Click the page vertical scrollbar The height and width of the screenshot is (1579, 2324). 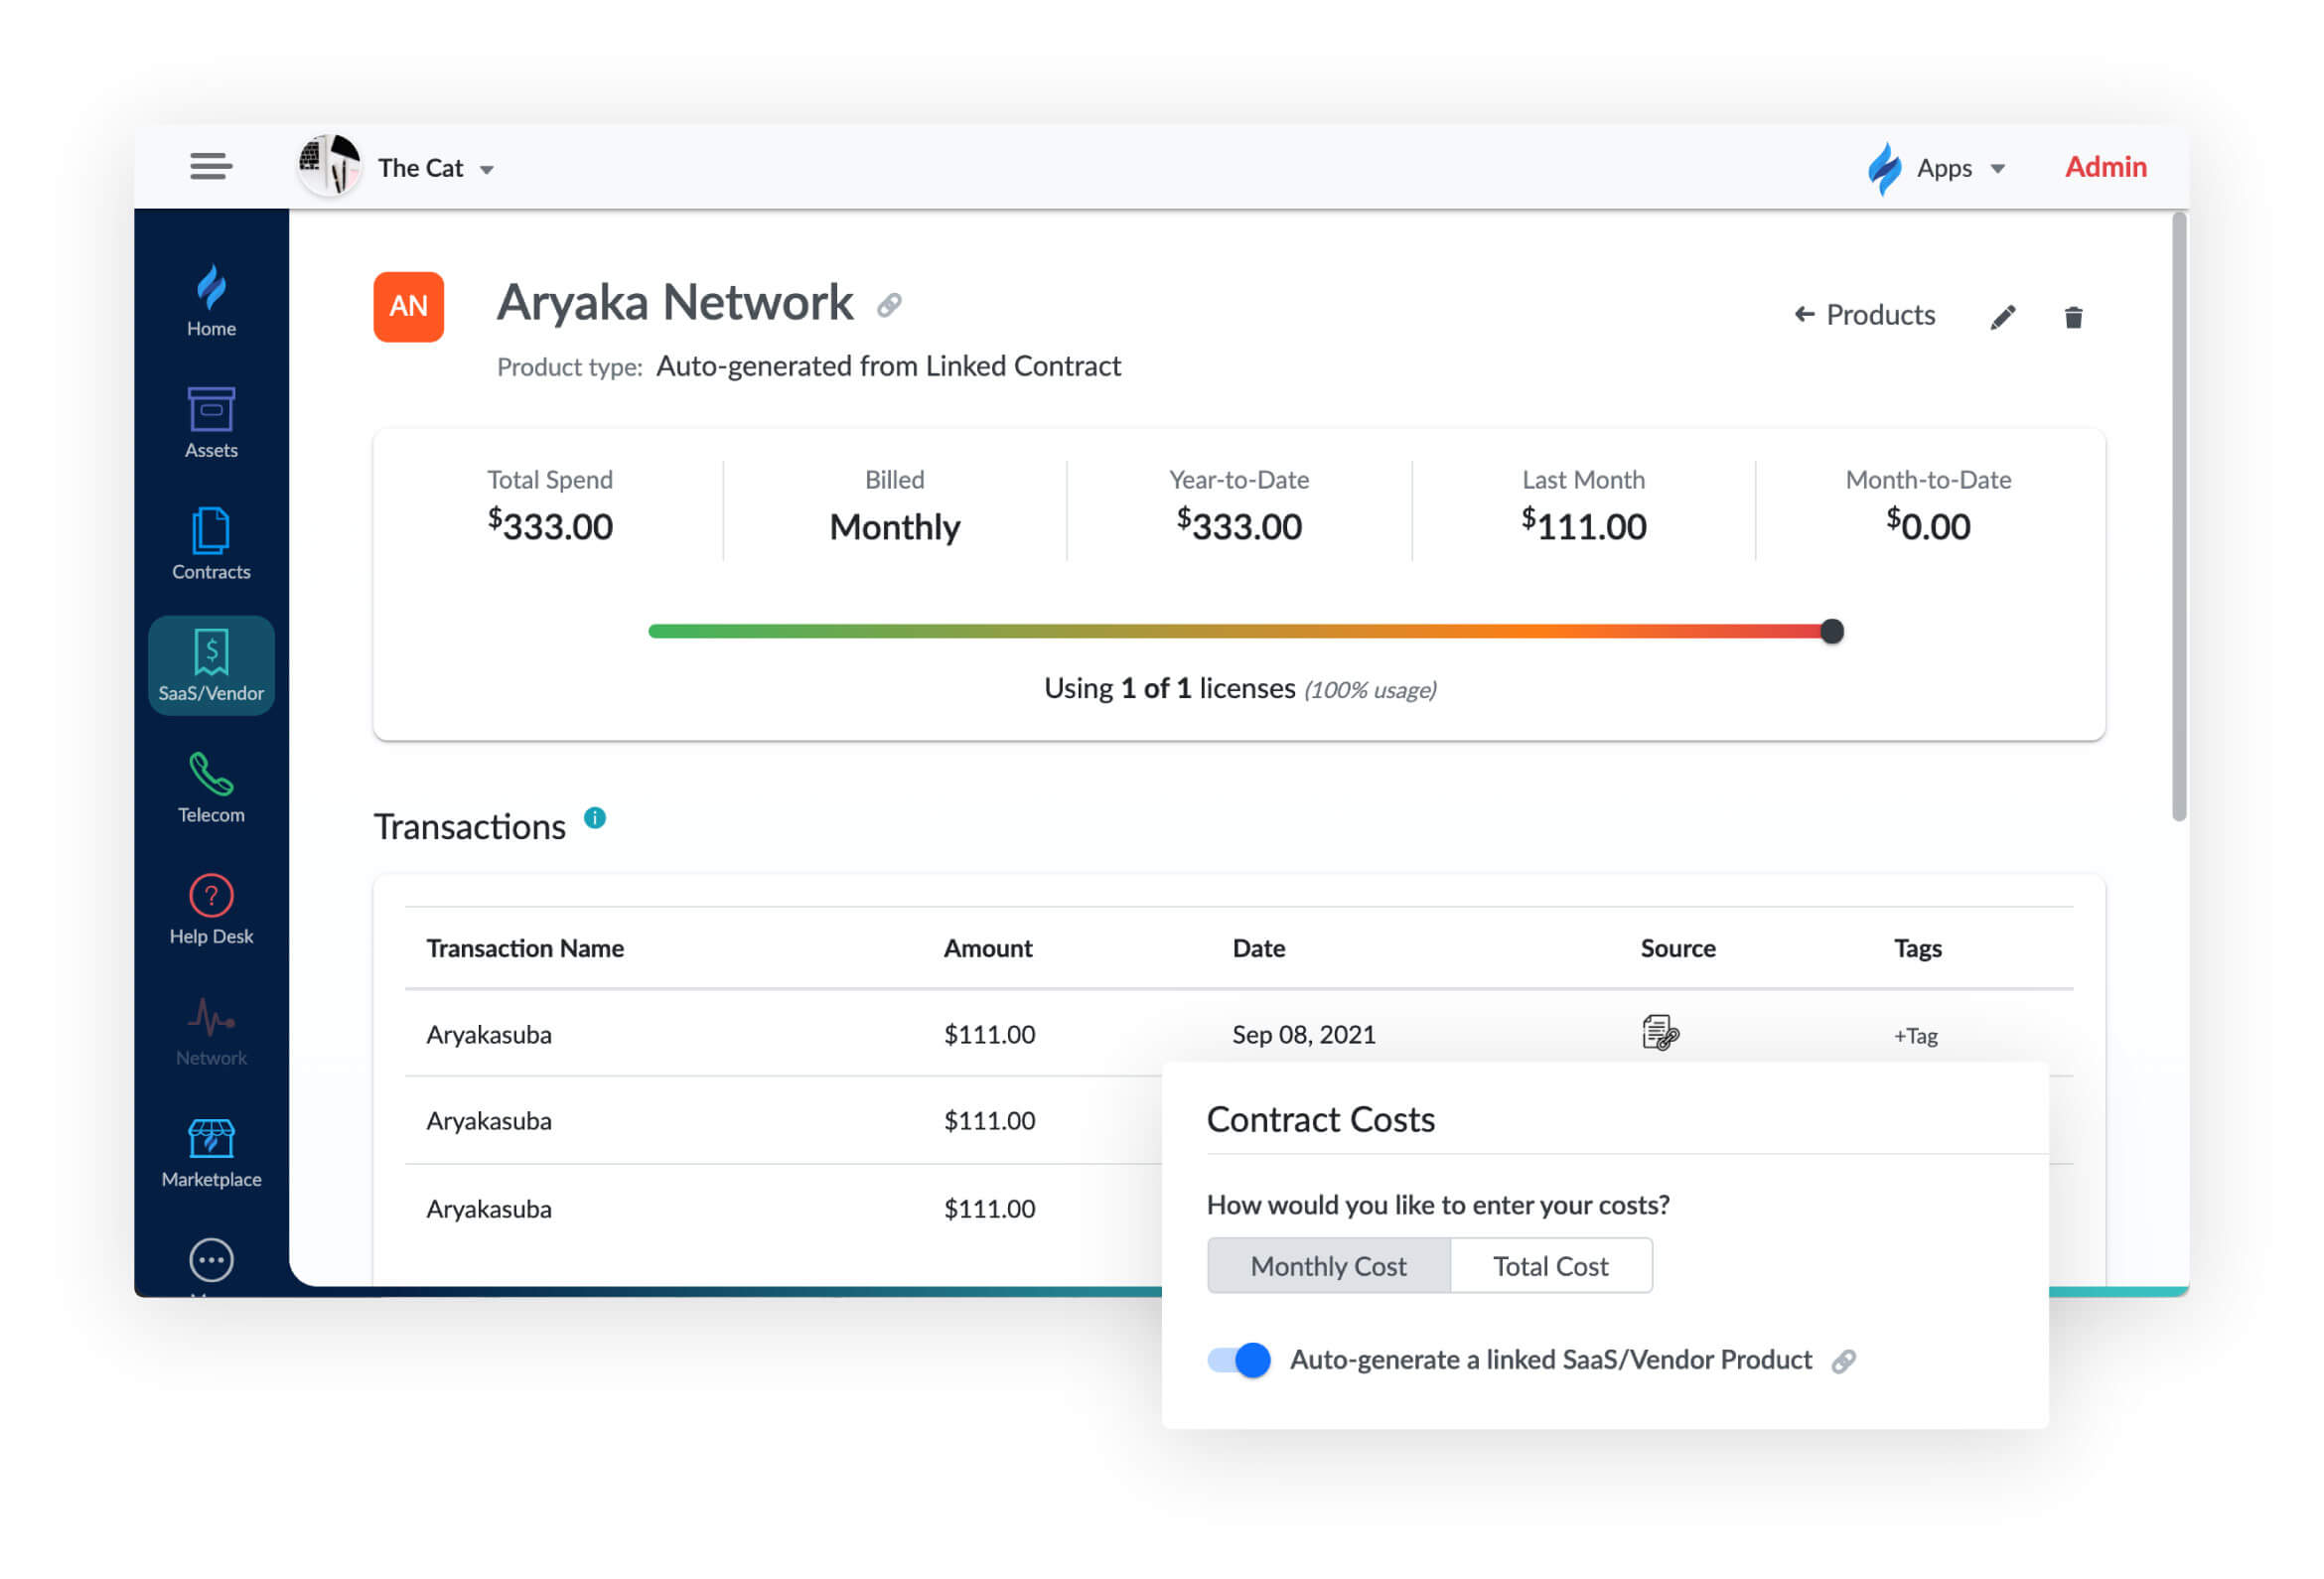click(x=2179, y=517)
